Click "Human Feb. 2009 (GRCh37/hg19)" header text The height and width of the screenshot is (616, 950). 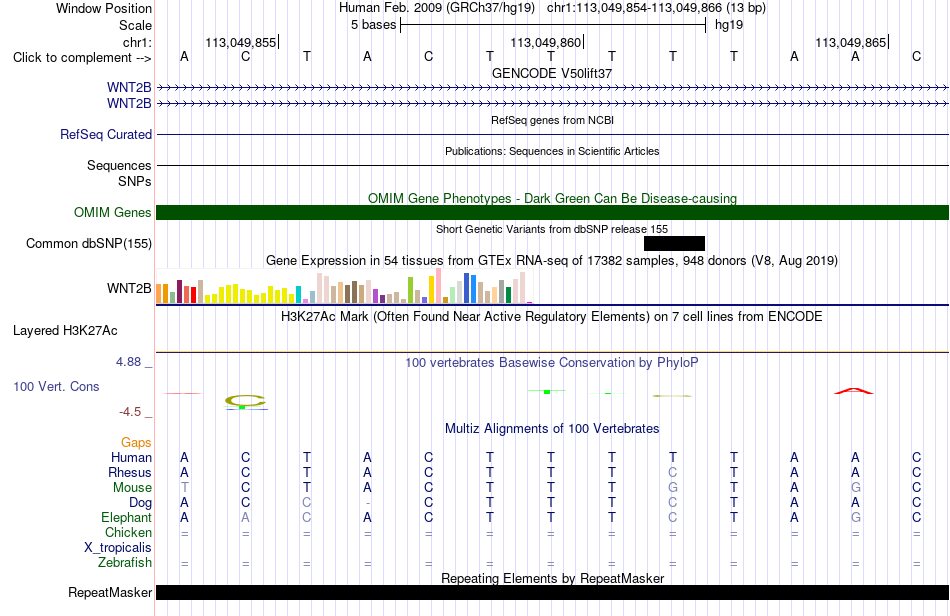pyautogui.click(x=437, y=8)
